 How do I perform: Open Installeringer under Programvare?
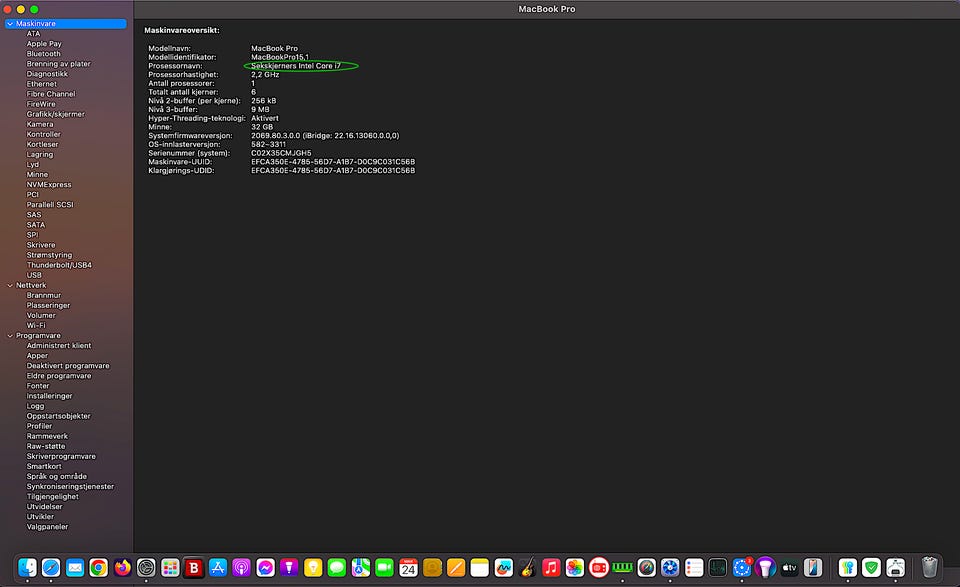(x=49, y=396)
